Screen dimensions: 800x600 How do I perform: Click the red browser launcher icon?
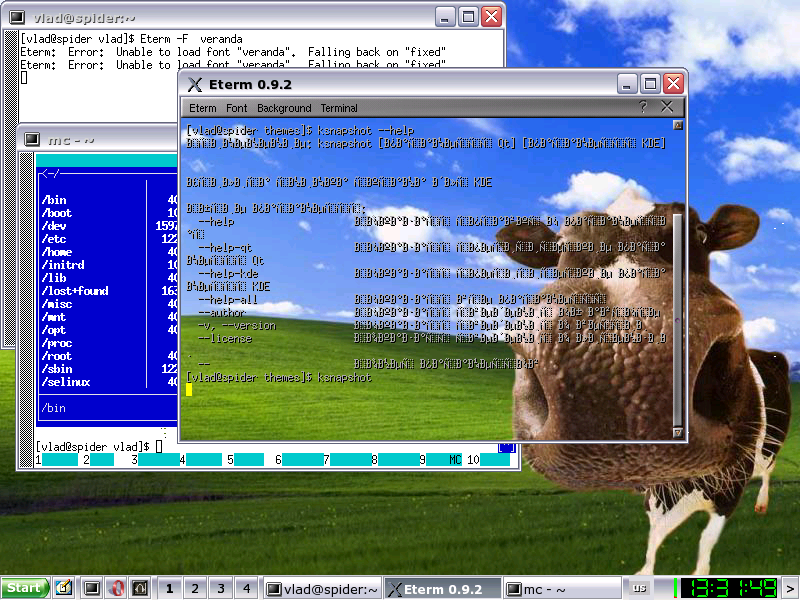pyautogui.click(x=116, y=588)
